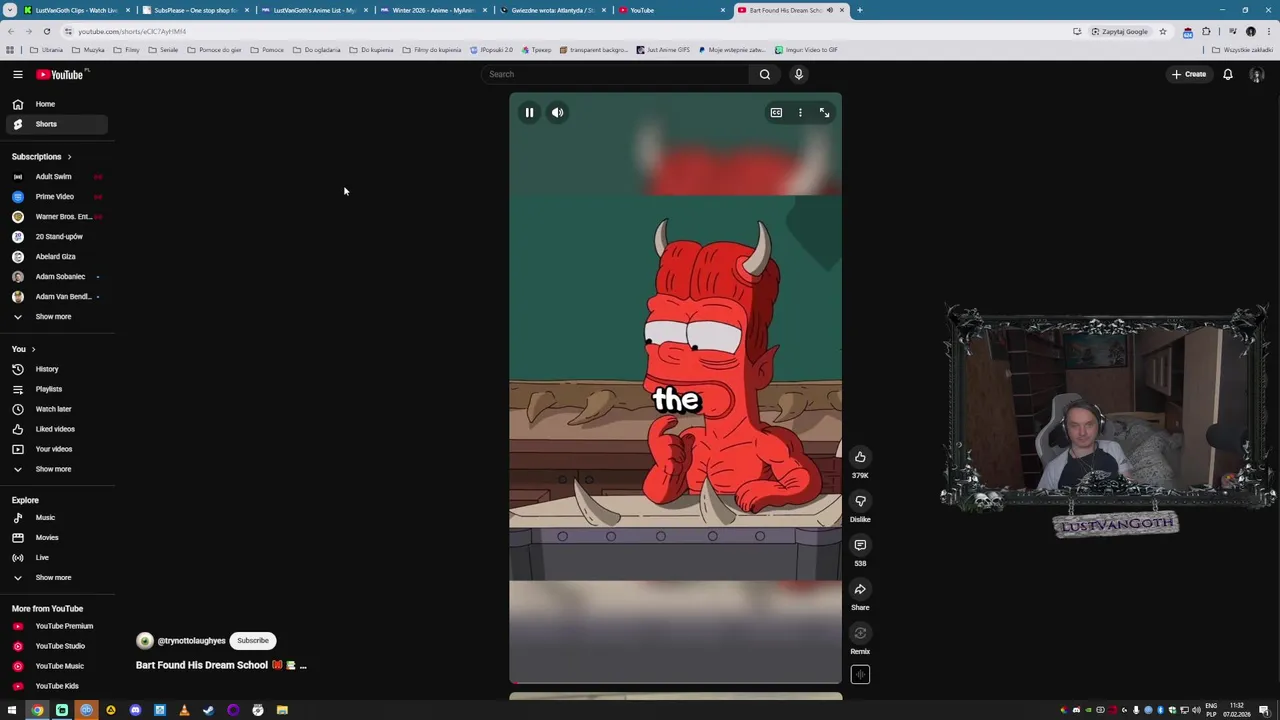Like this Short with thumbs up
1280x720 pixels.
click(x=860, y=457)
